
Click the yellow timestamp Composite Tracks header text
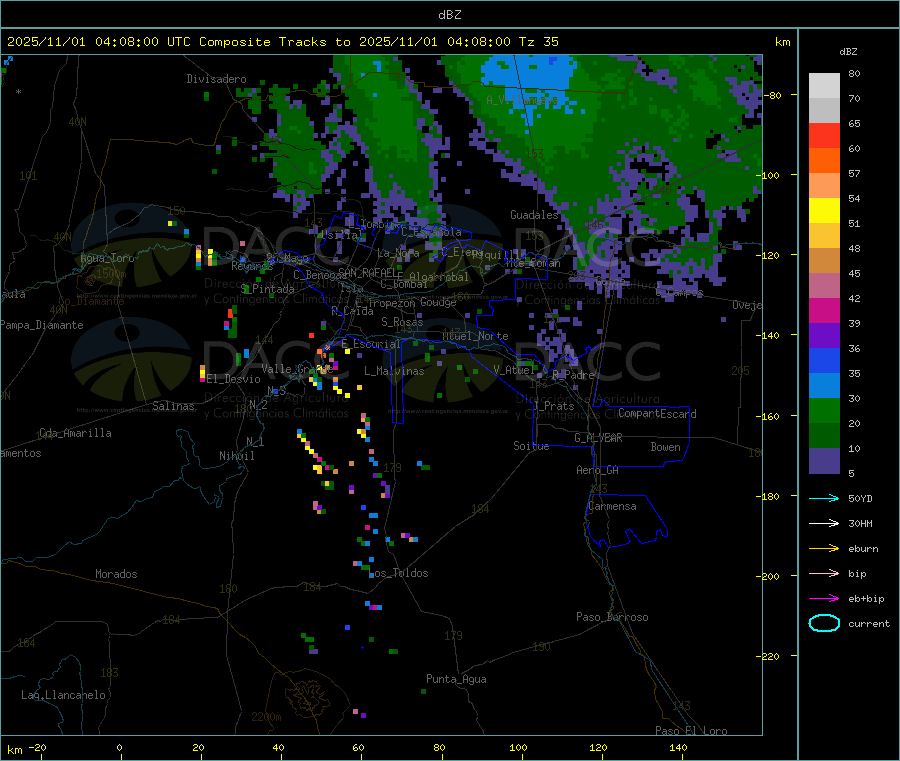282,42
